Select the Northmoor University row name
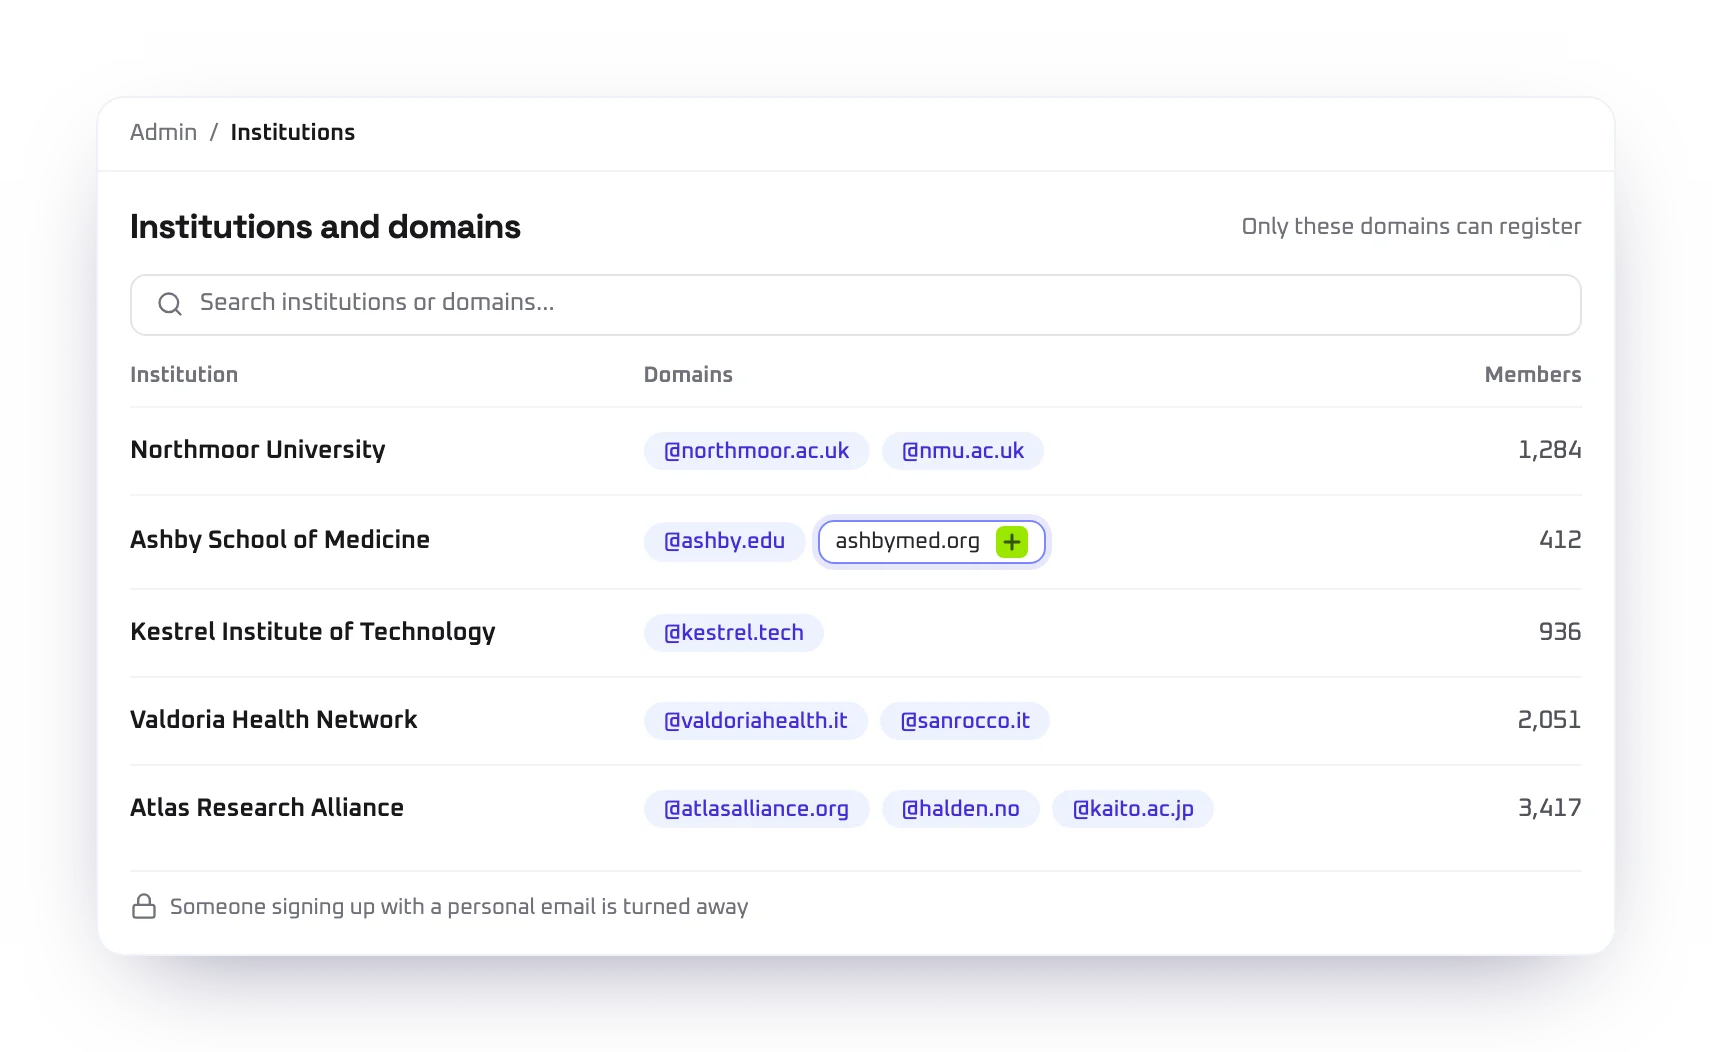The width and height of the screenshot is (1712, 1052). pyautogui.click(x=258, y=450)
